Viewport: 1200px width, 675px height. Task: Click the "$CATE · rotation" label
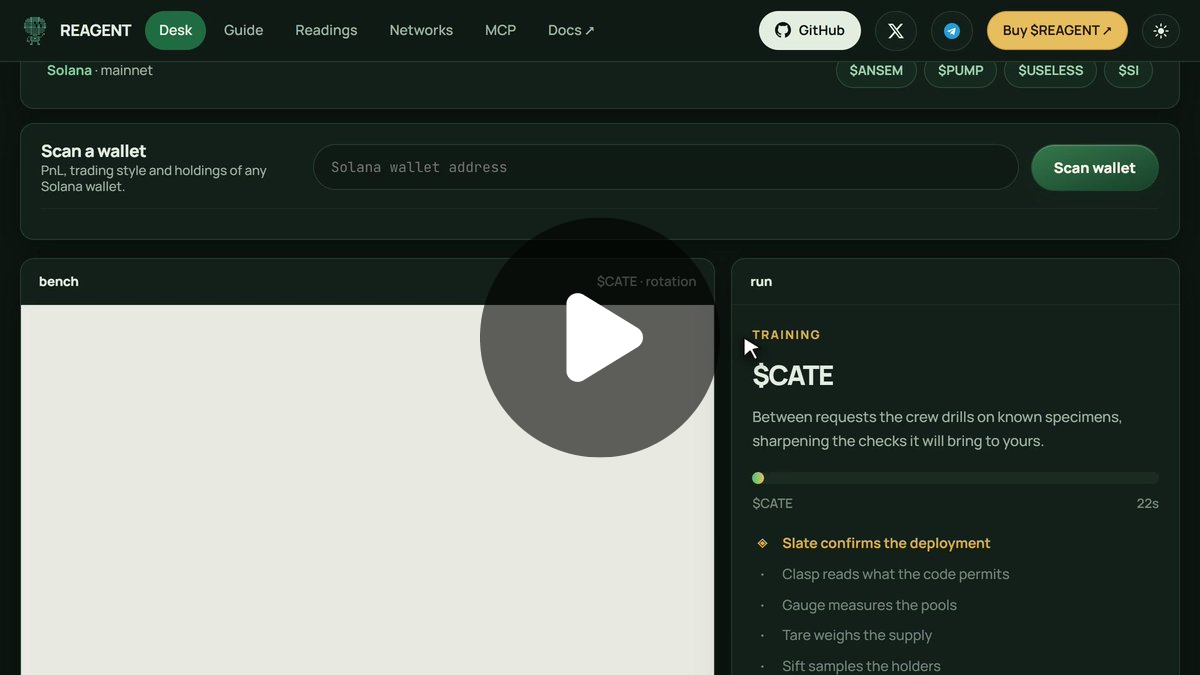click(646, 282)
